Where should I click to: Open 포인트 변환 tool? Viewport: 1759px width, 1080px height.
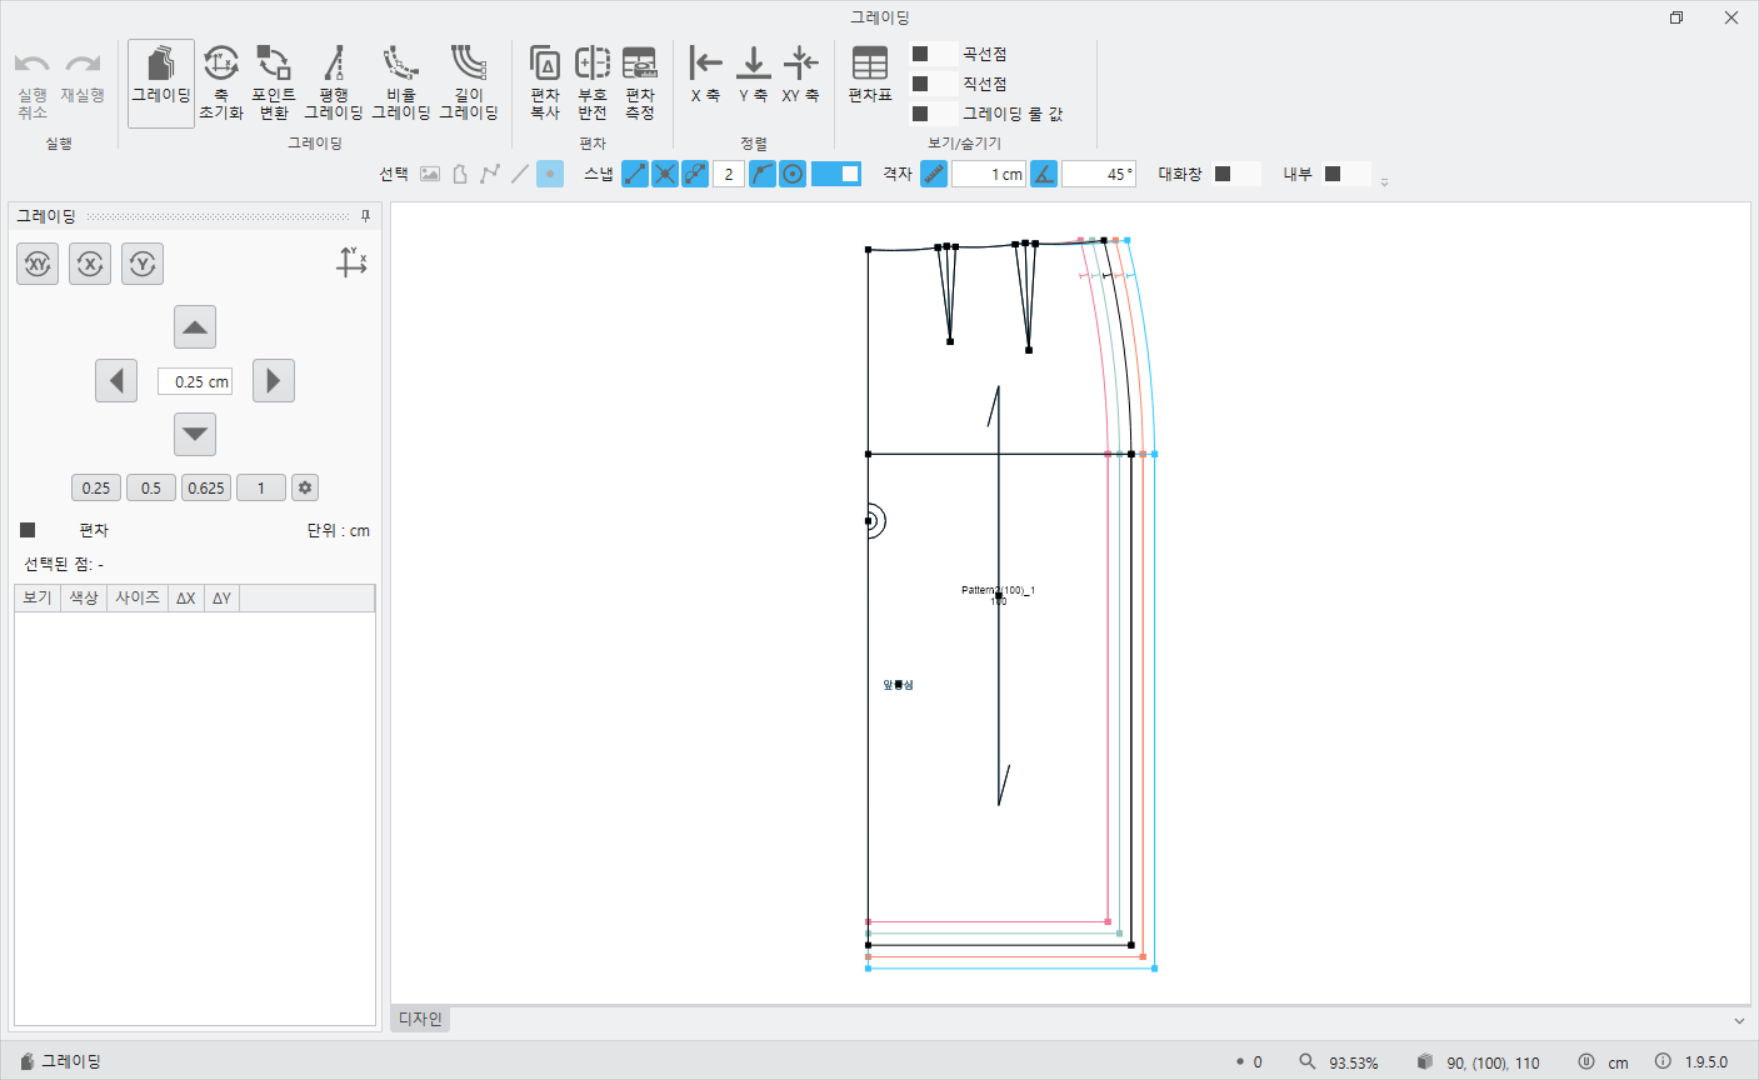[x=273, y=84]
